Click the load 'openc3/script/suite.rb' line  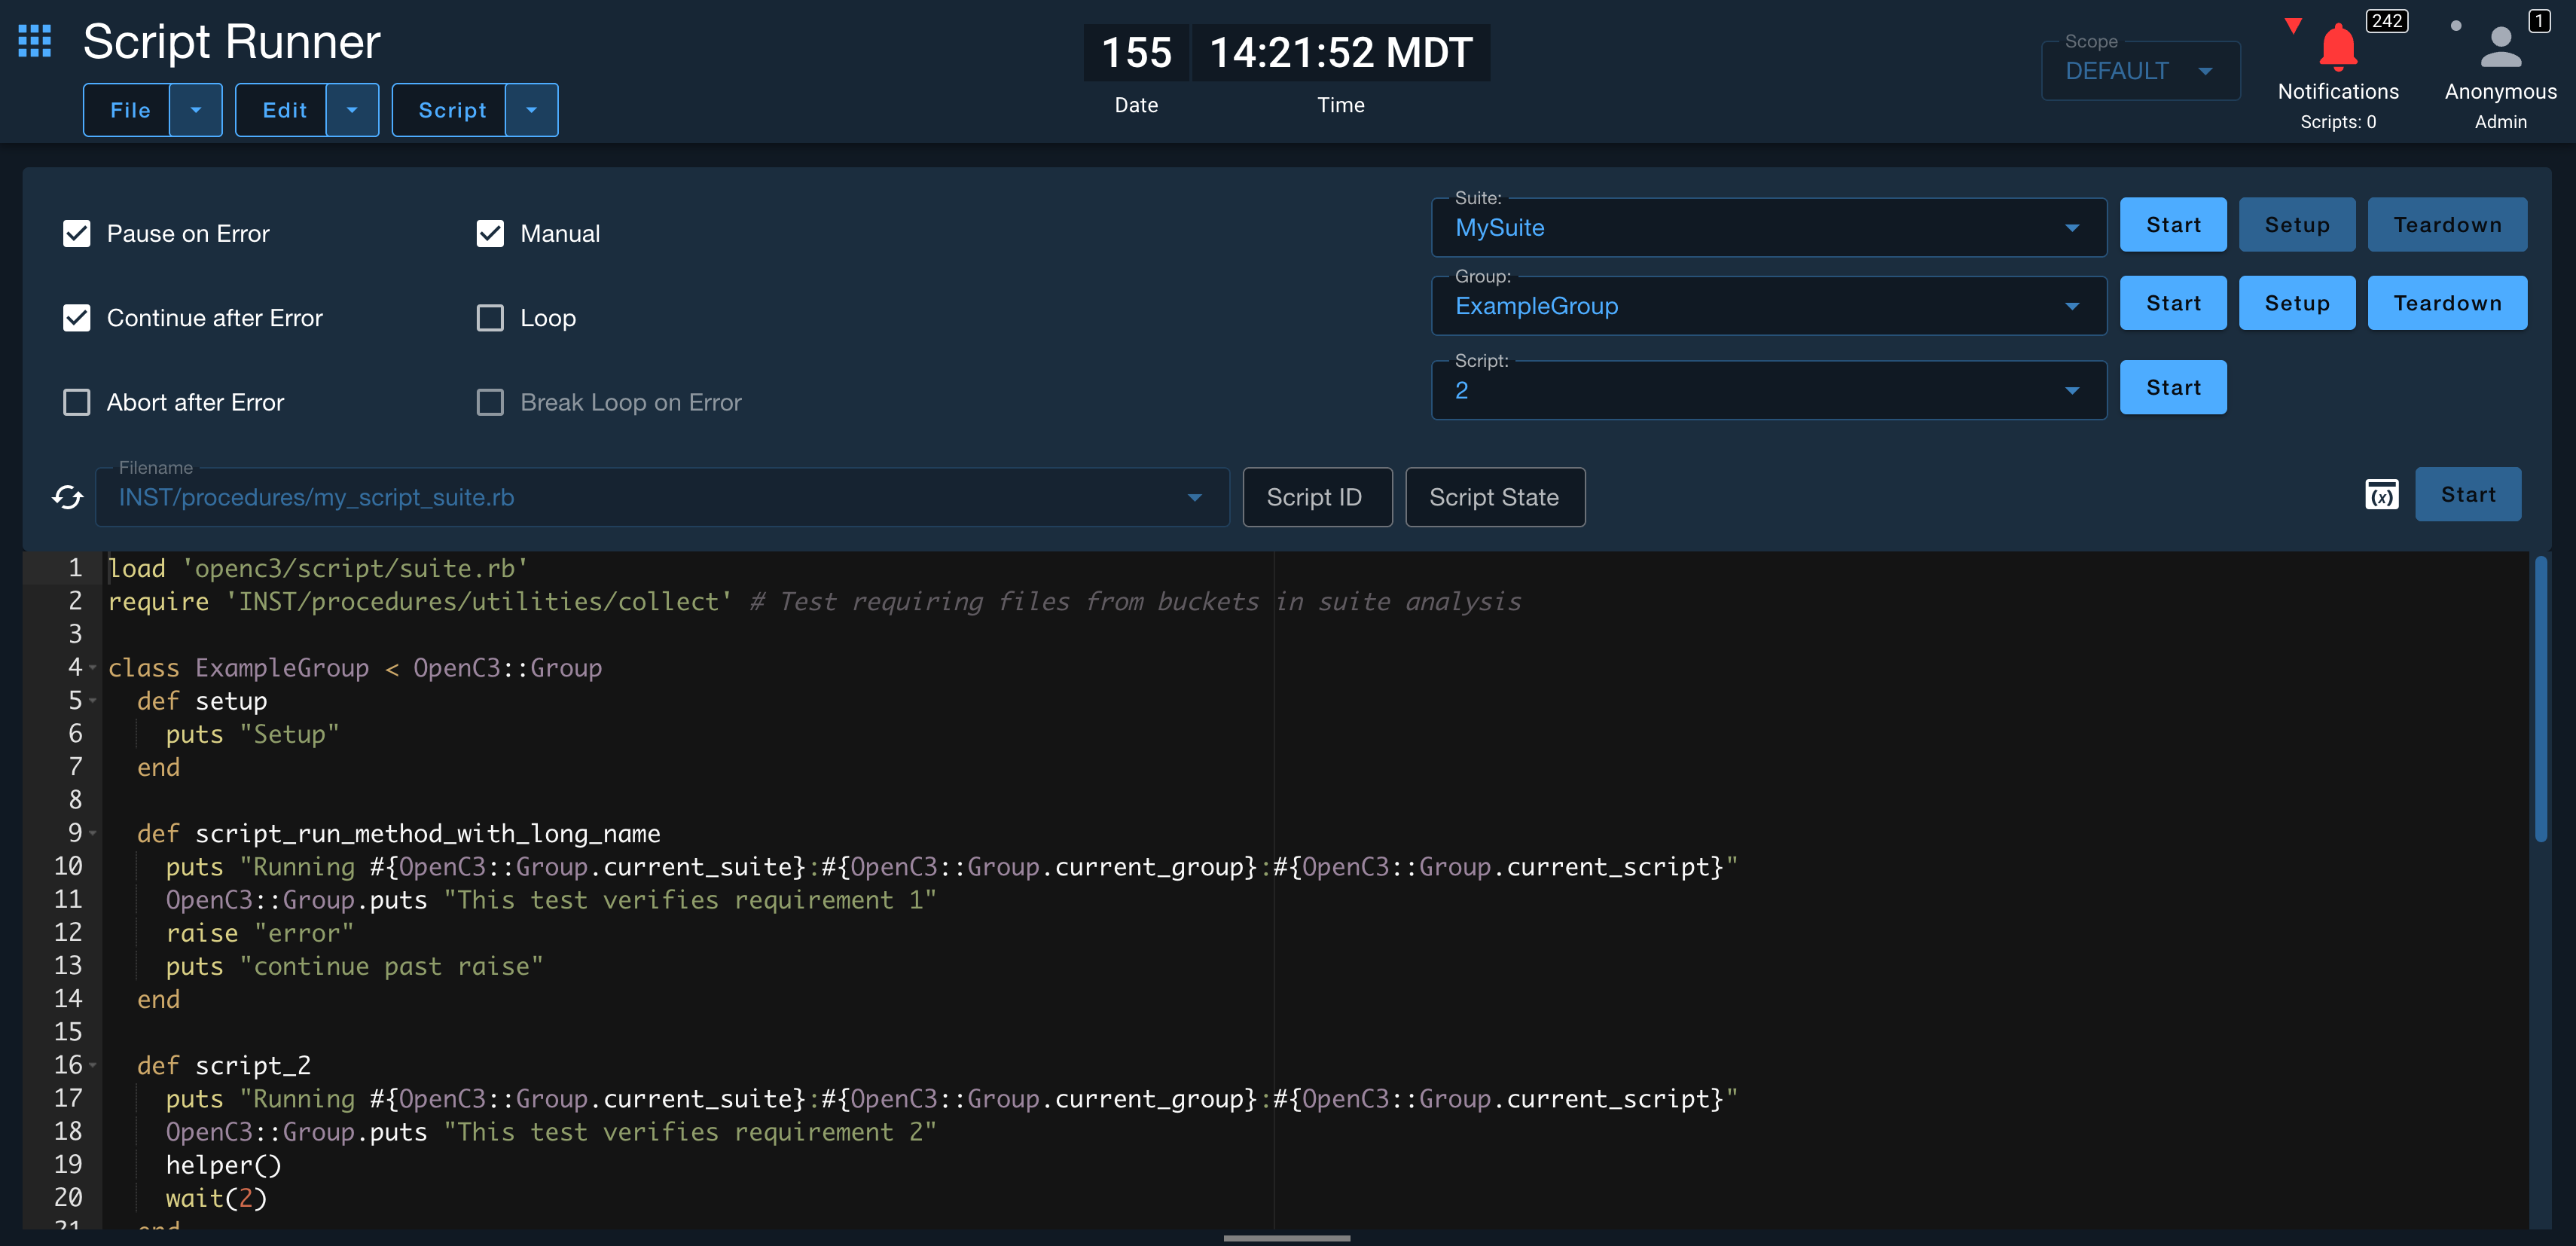click(318, 568)
